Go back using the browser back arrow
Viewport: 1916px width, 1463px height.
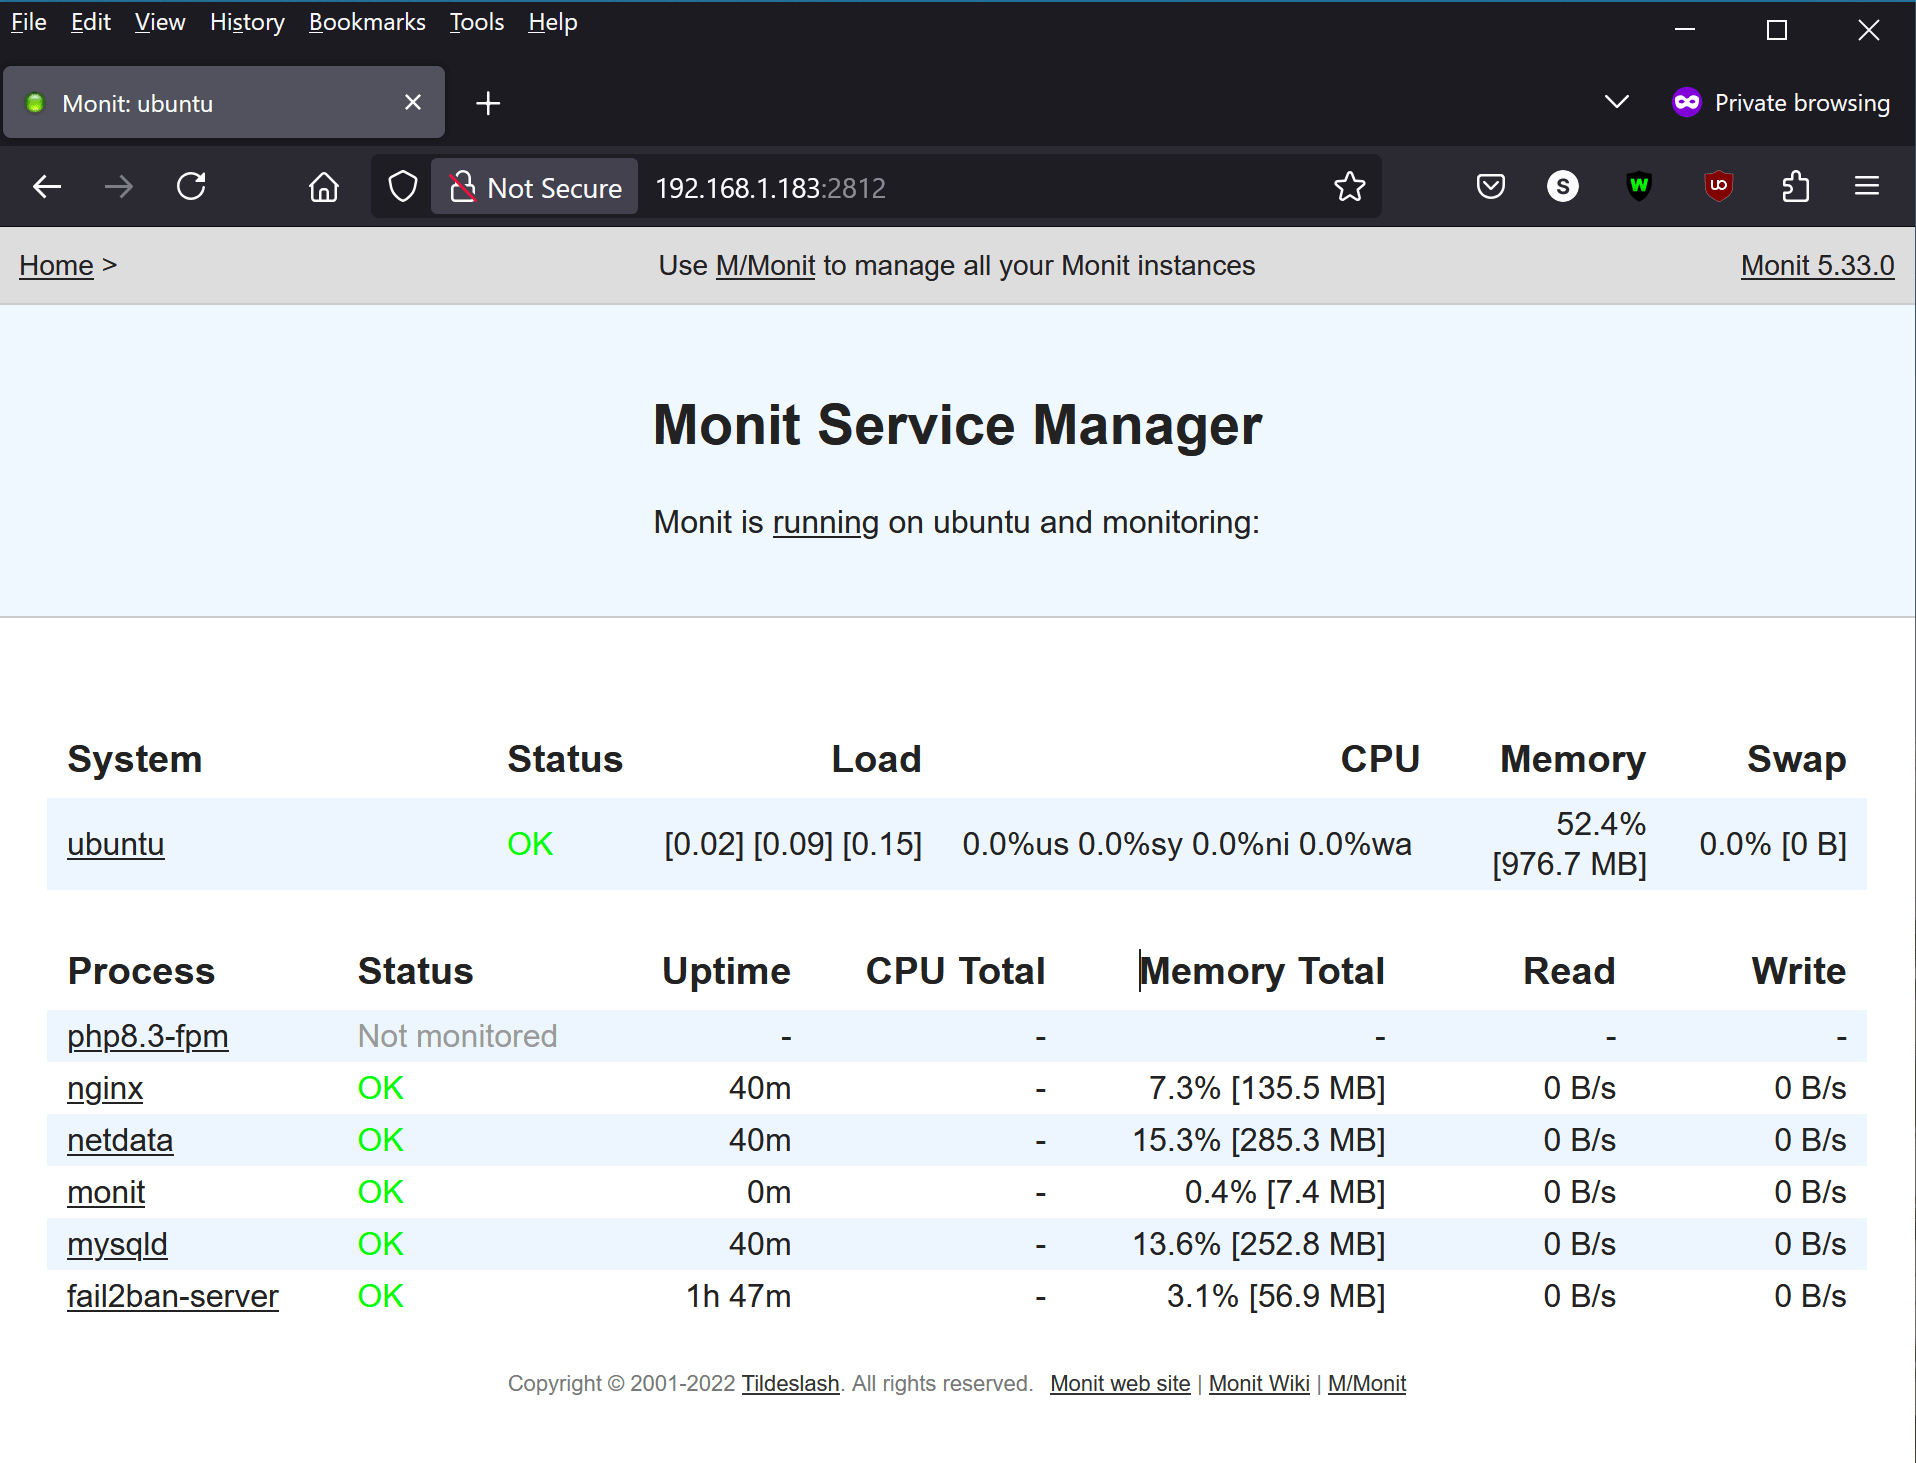pos(47,187)
